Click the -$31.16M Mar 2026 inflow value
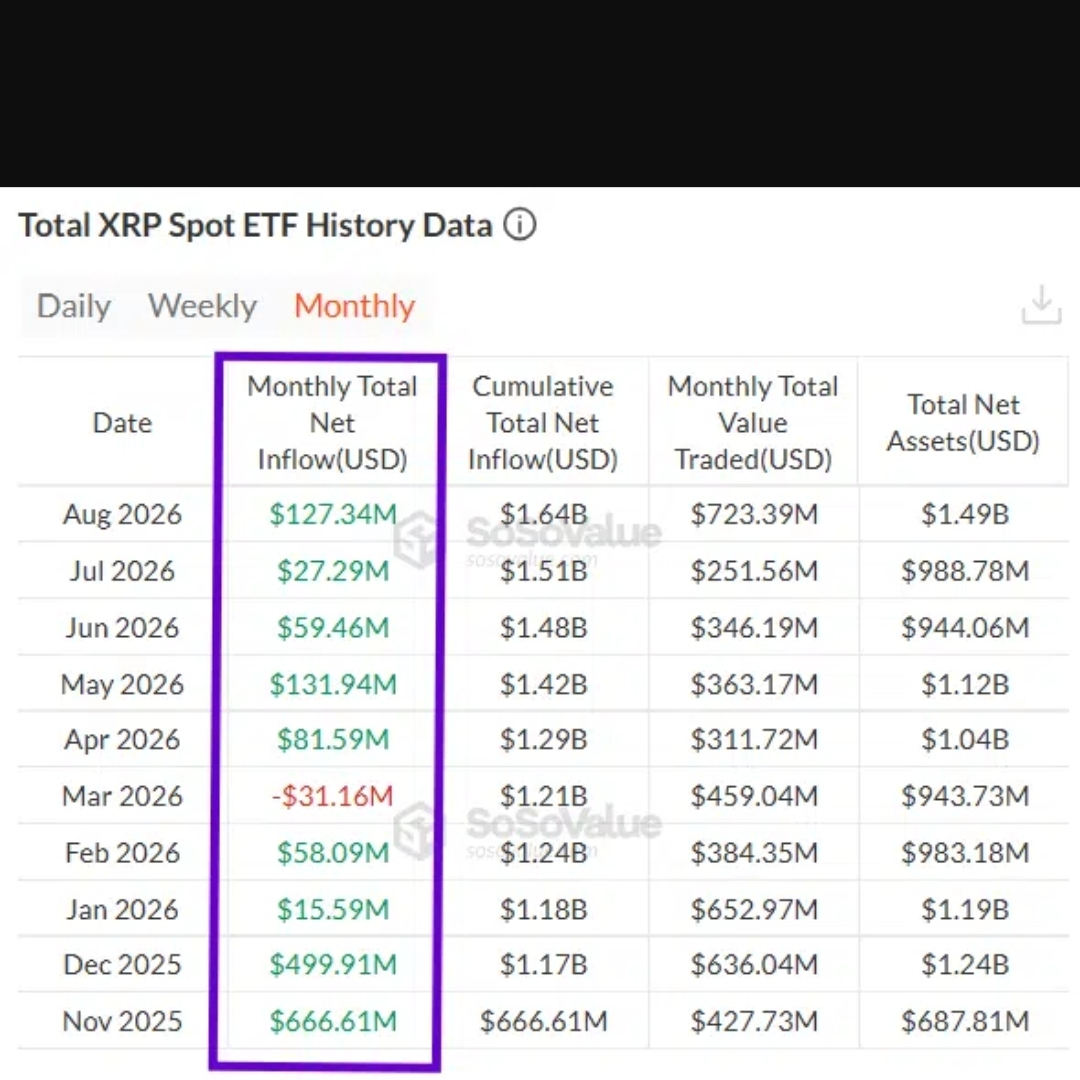Image resolution: width=1080 pixels, height=1080 pixels. pos(333,796)
